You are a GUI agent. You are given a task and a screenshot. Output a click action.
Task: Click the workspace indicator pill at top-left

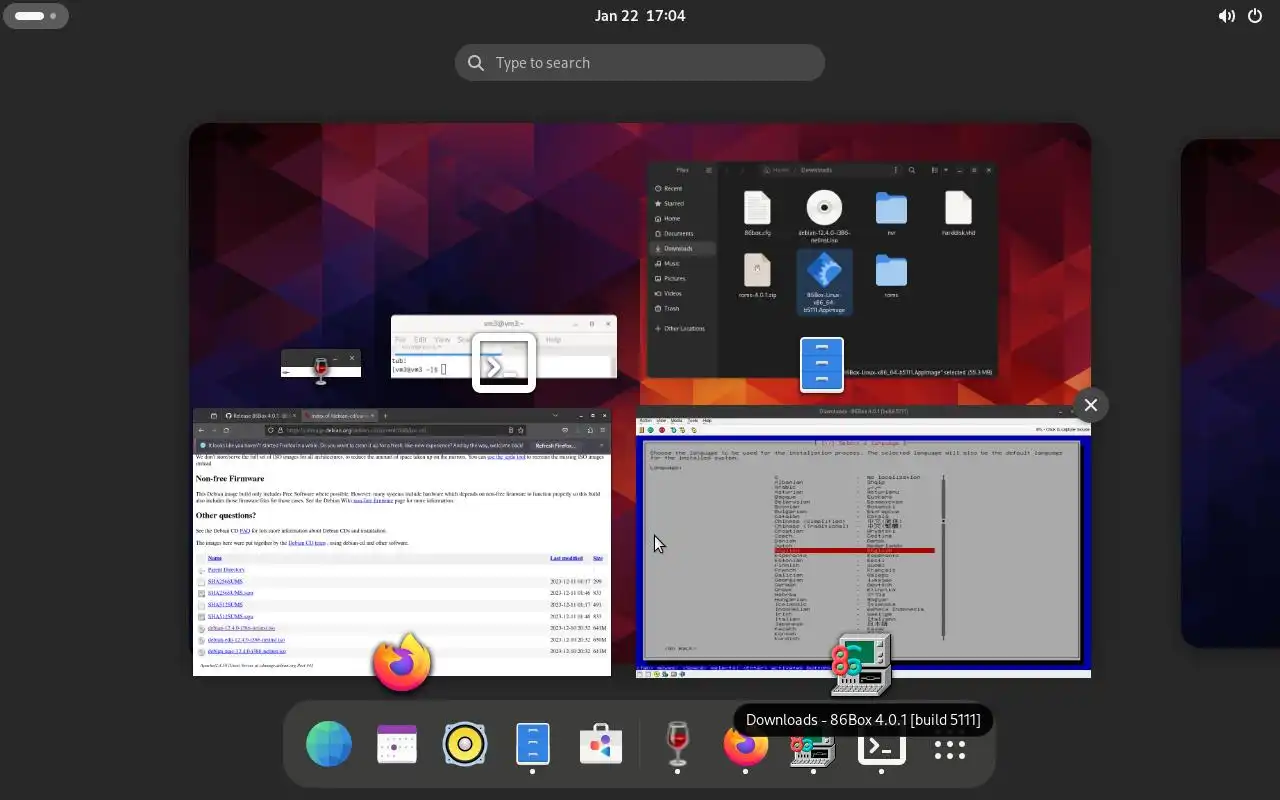(x=36, y=16)
